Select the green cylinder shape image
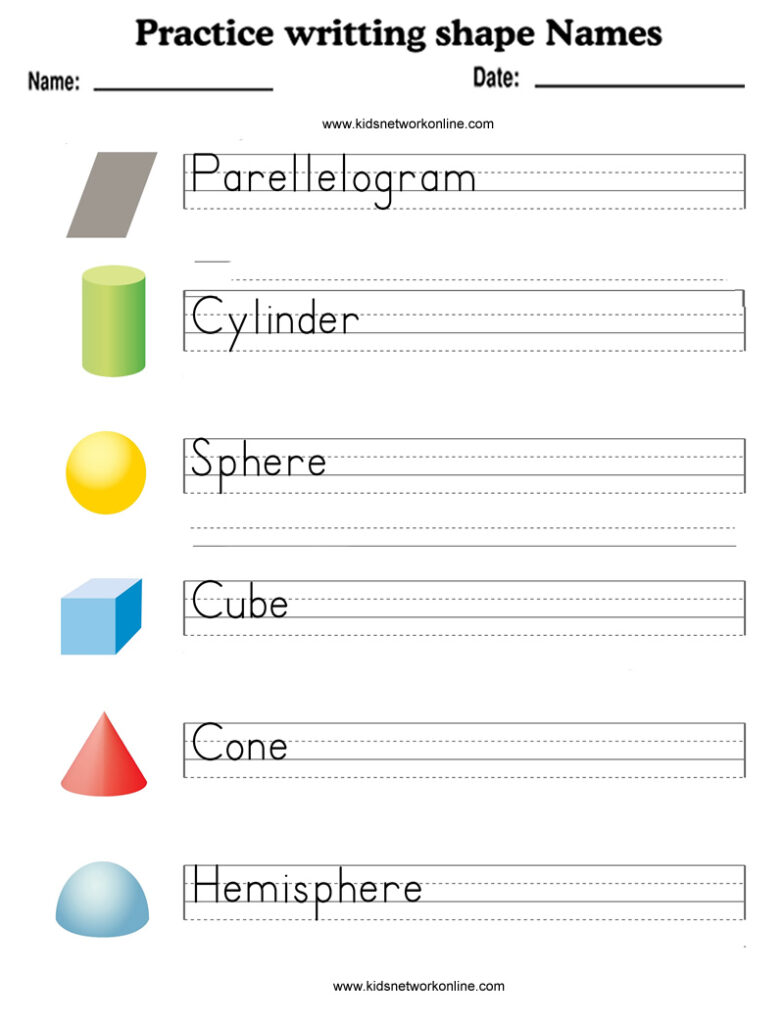 (x=114, y=321)
